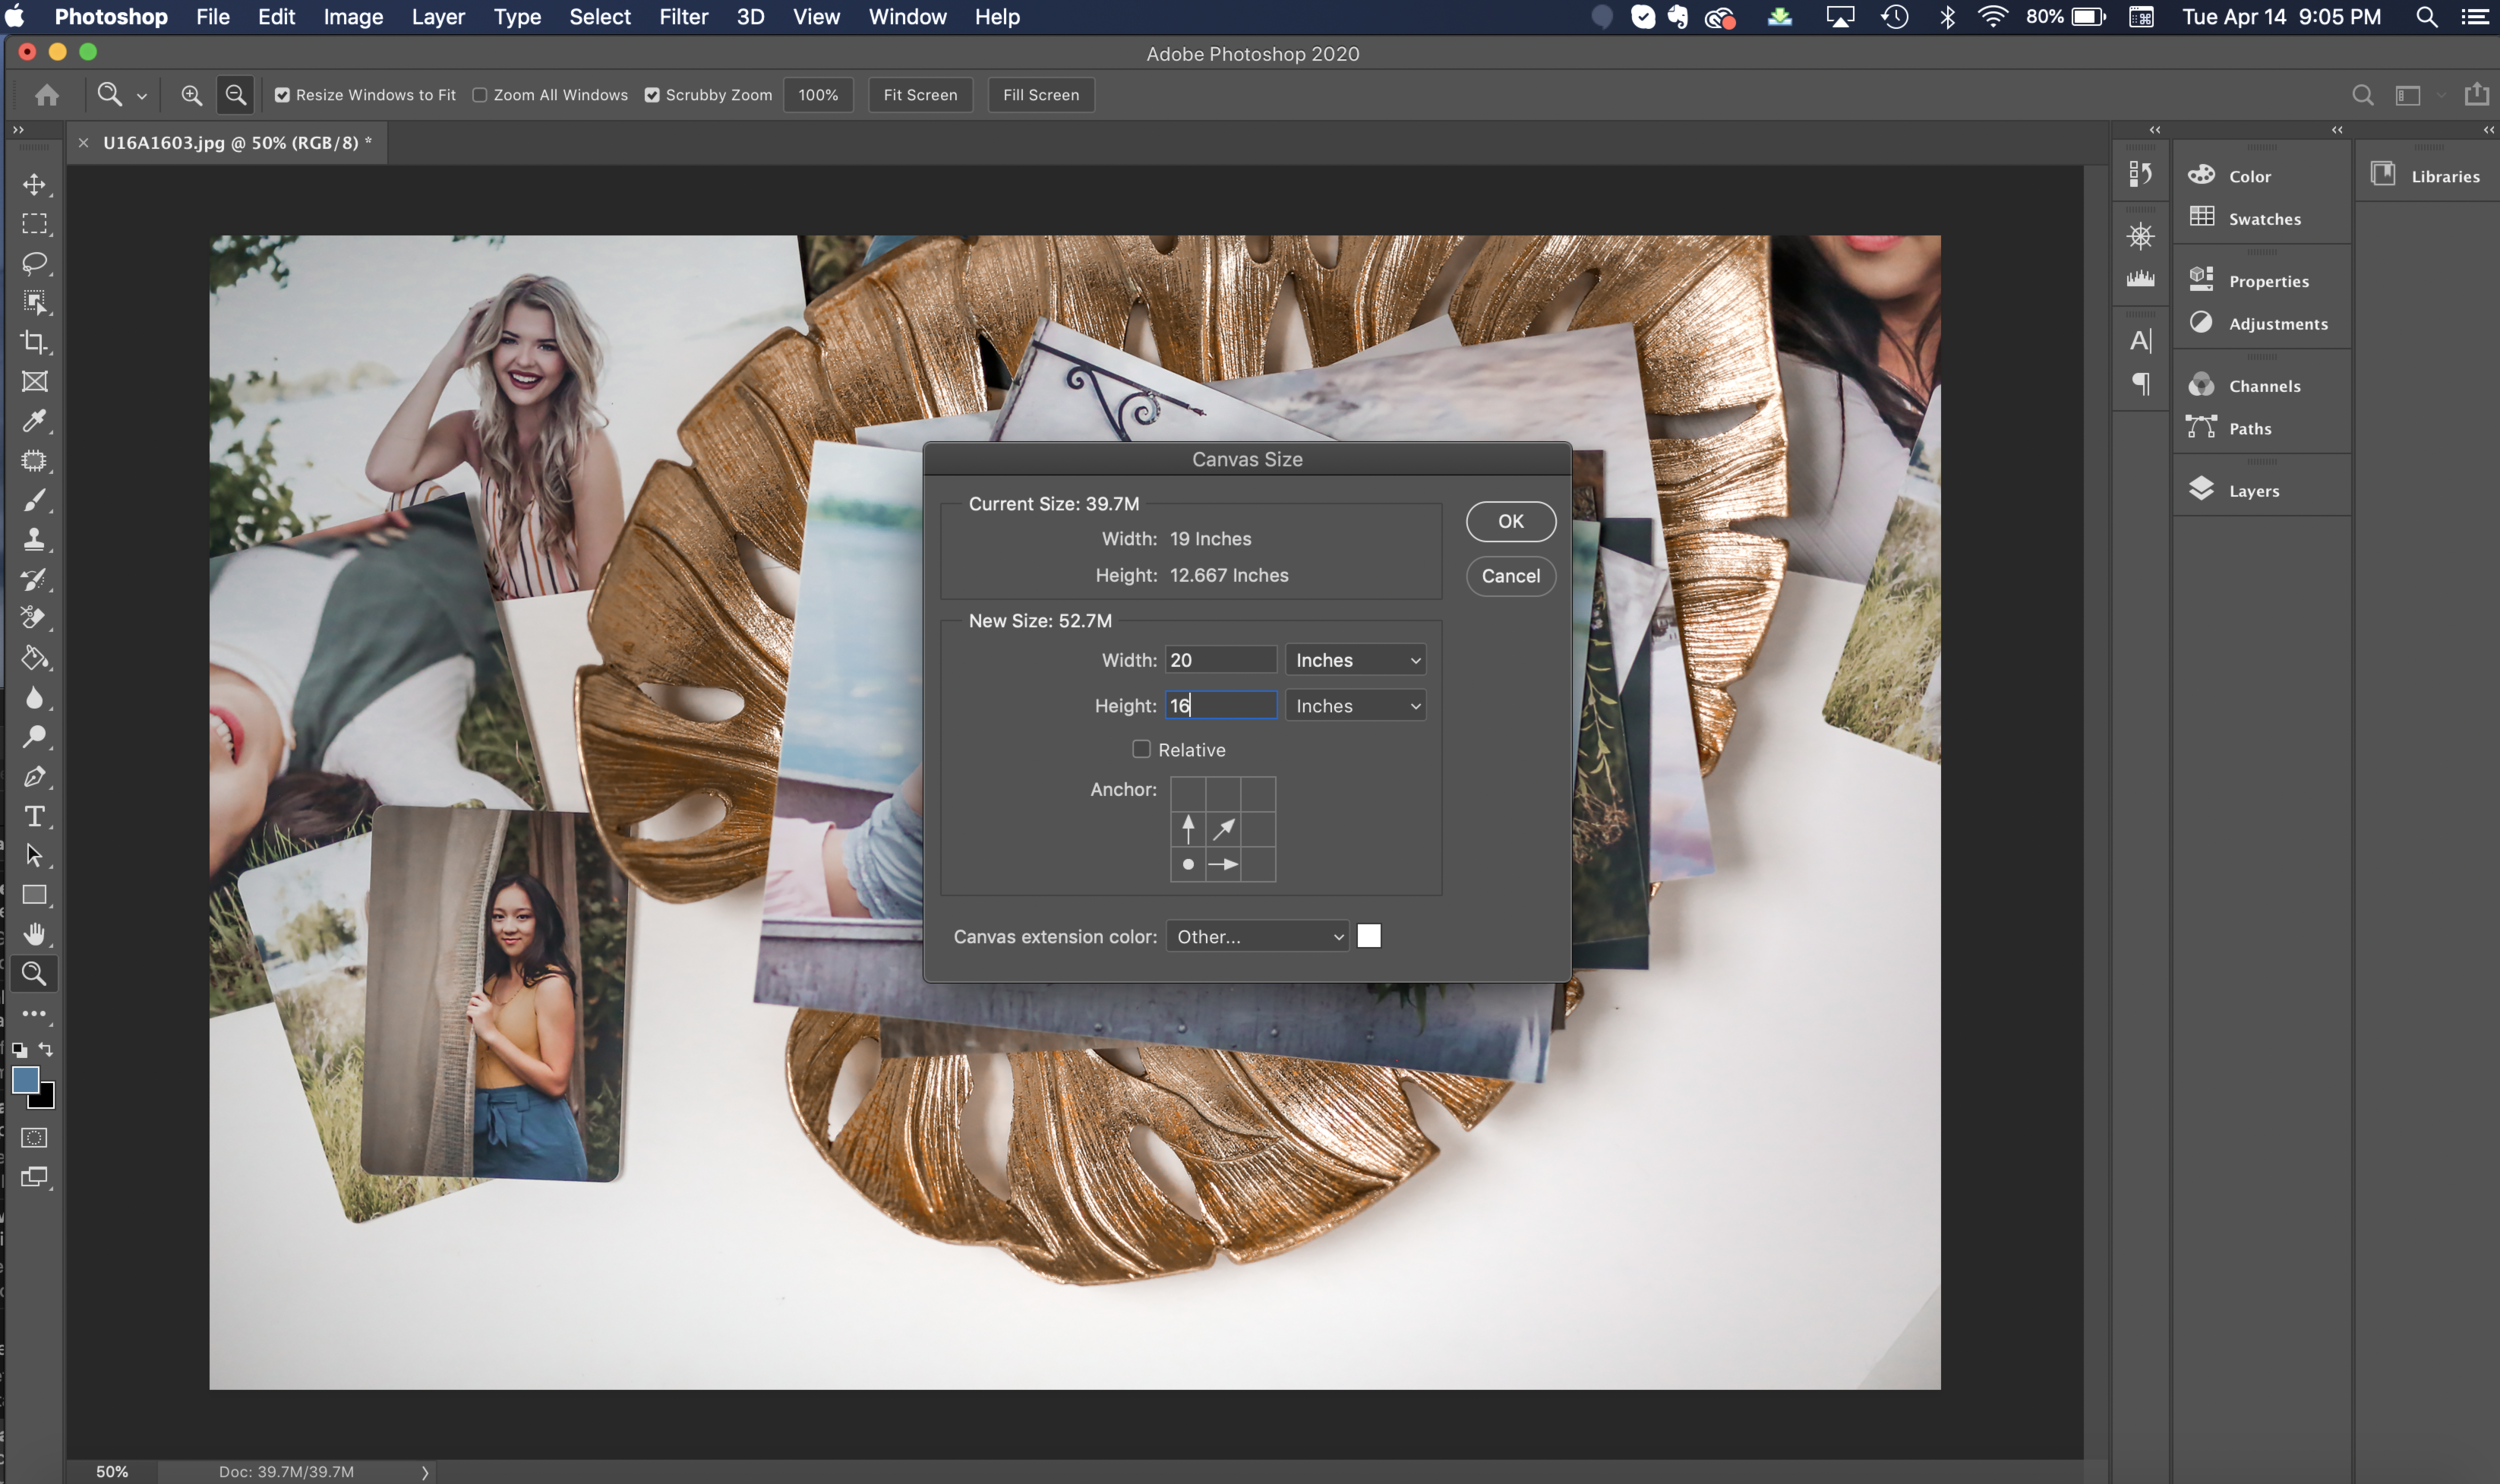
Task: Pick the Eyedropper tool
Action: click(34, 421)
